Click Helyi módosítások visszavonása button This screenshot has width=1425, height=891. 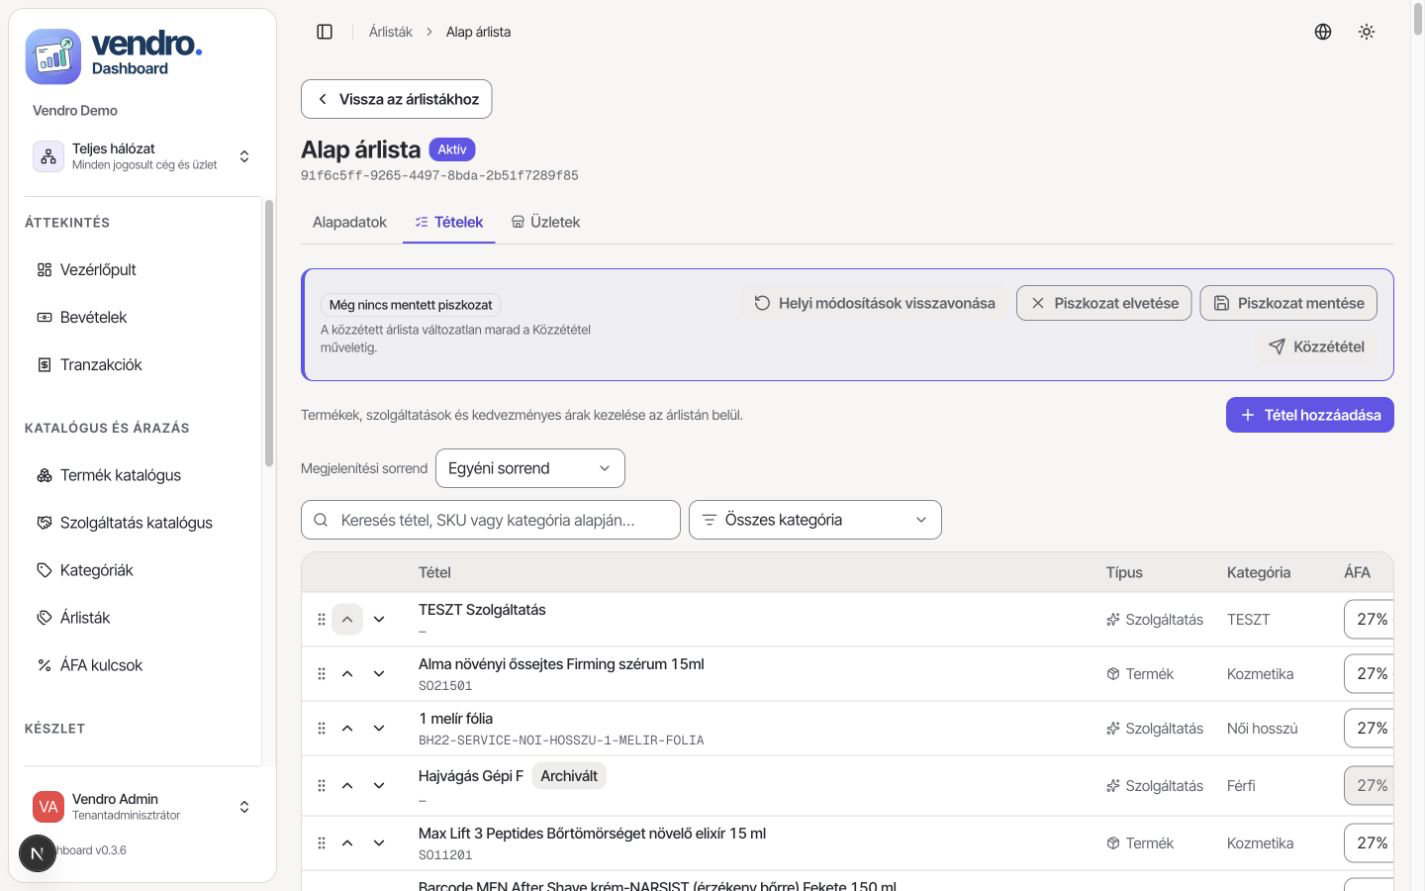874,303
